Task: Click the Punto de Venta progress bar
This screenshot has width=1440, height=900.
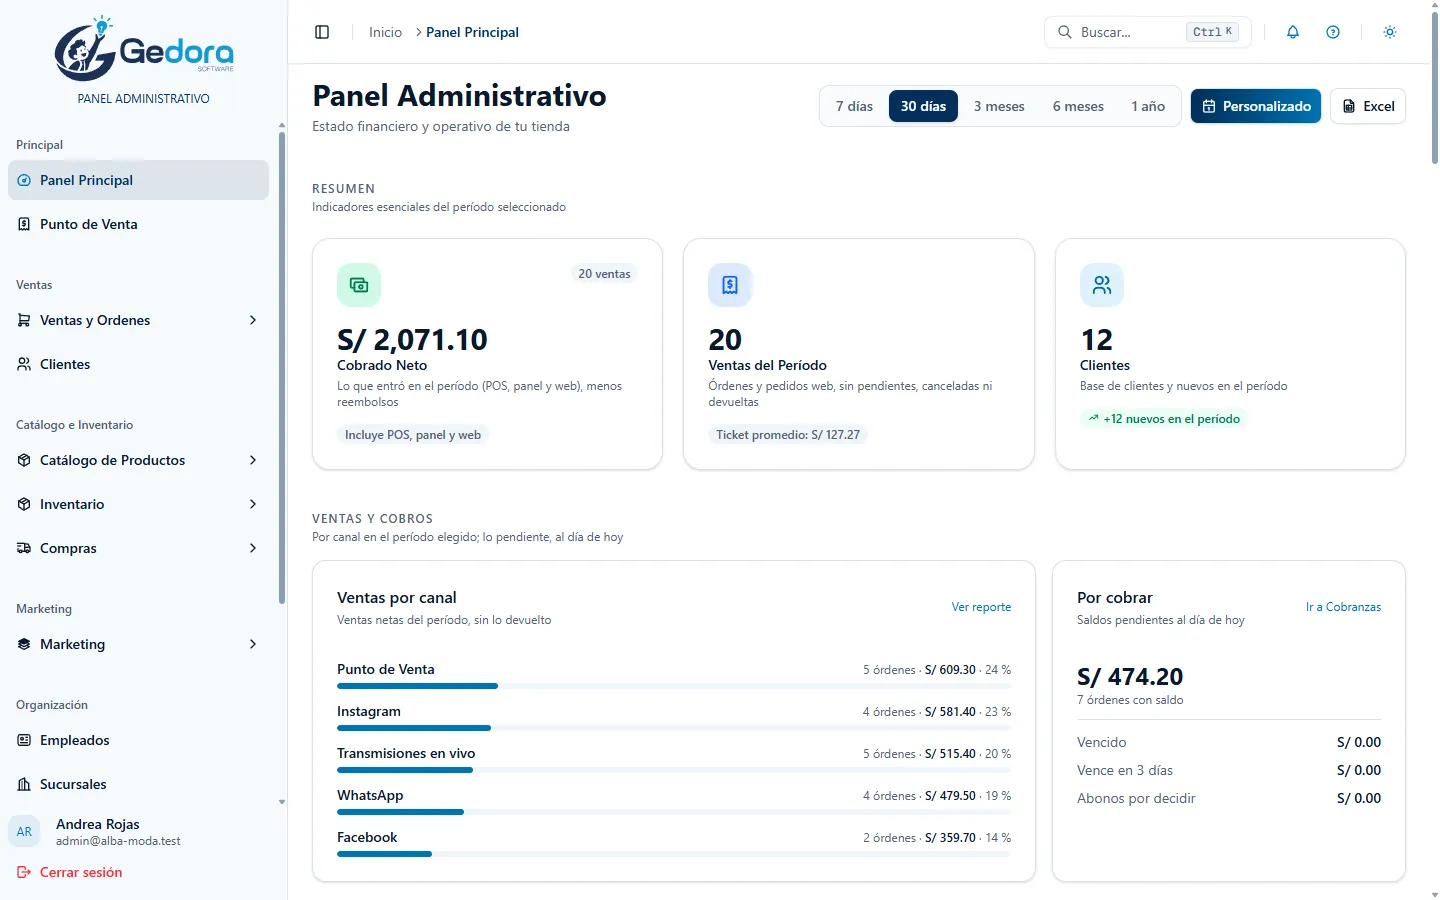Action: (674, 686)
